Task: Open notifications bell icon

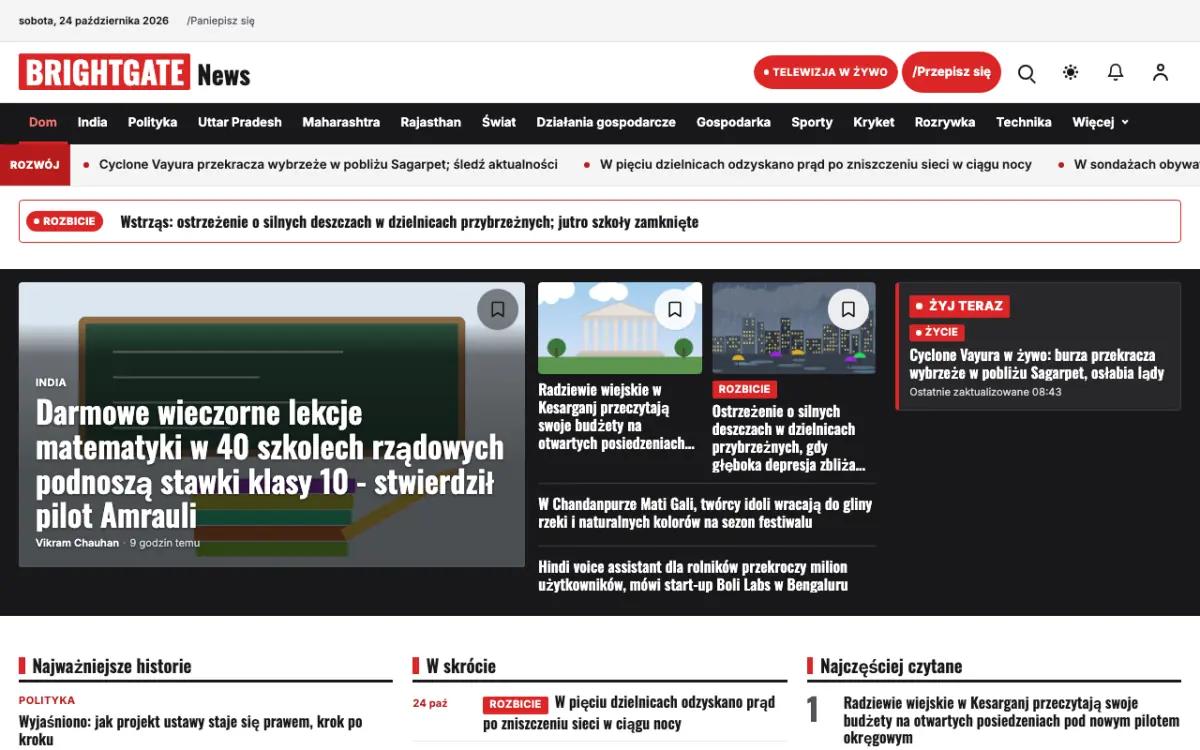Action: point(1116,73)
